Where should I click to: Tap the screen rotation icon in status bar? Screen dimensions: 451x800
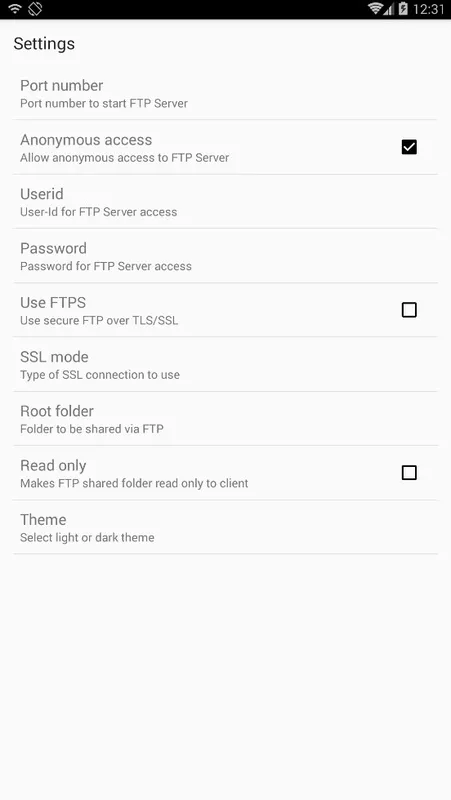35,9
